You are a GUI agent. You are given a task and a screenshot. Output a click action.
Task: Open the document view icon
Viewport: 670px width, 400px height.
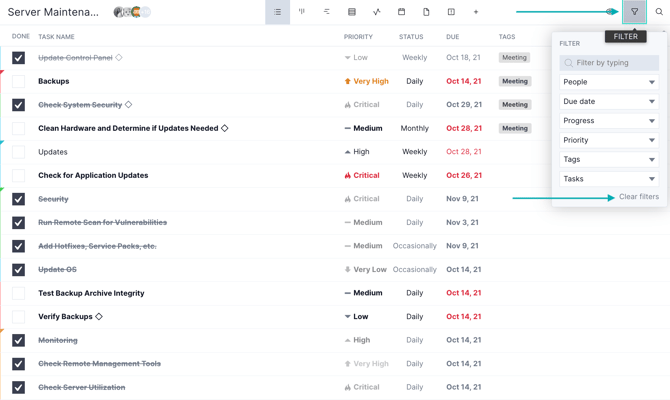(x=426, y=12)
